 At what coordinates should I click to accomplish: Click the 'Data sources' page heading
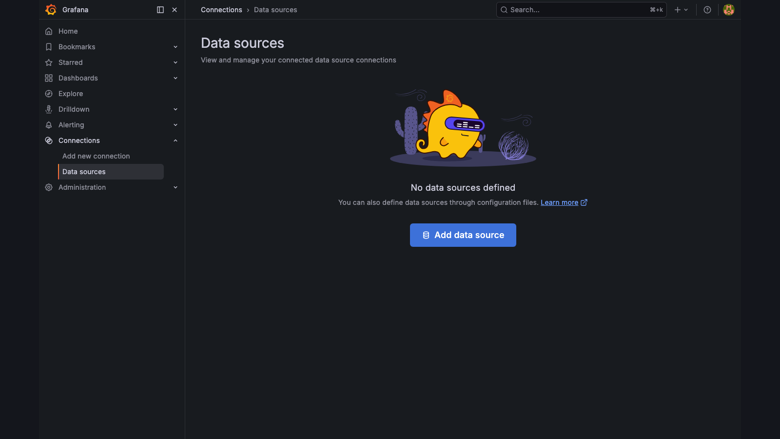(242, 43)
